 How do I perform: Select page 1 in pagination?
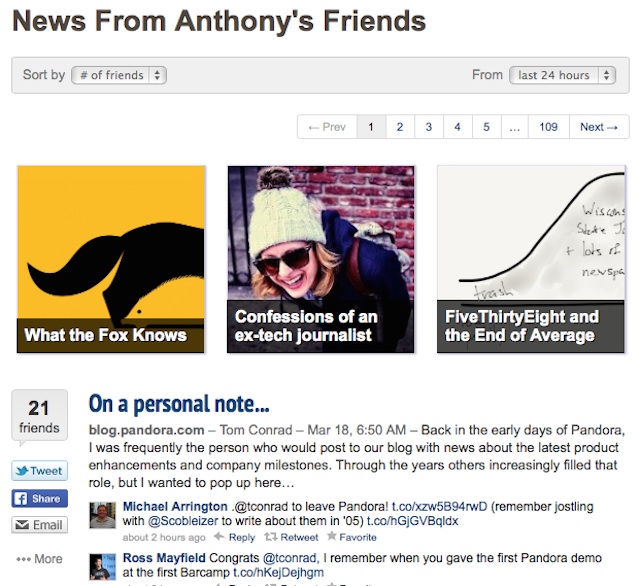pyautogui.click(x=371, y=127)
